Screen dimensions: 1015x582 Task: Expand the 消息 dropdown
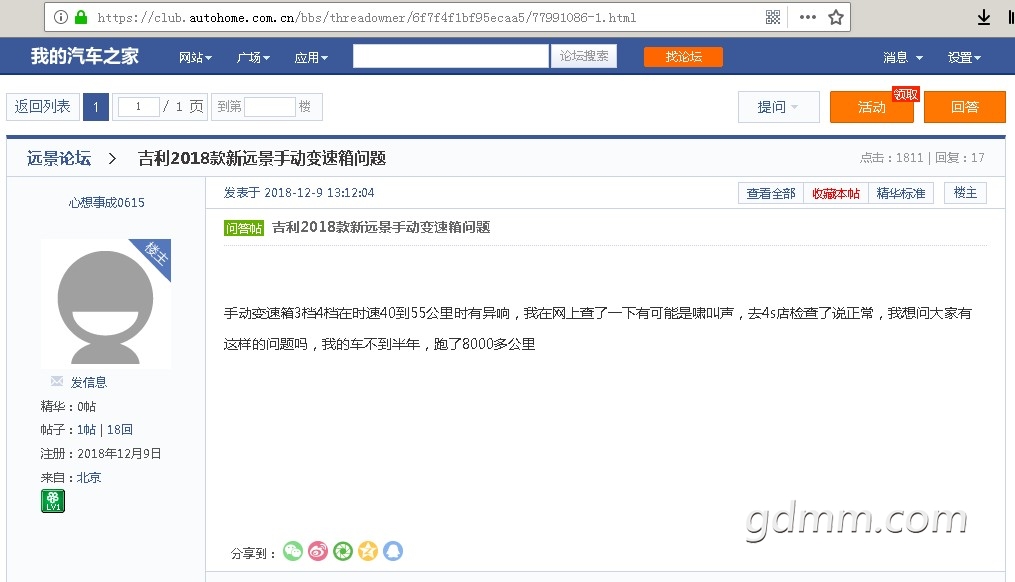pyautogui.click(x=903, y=58)
